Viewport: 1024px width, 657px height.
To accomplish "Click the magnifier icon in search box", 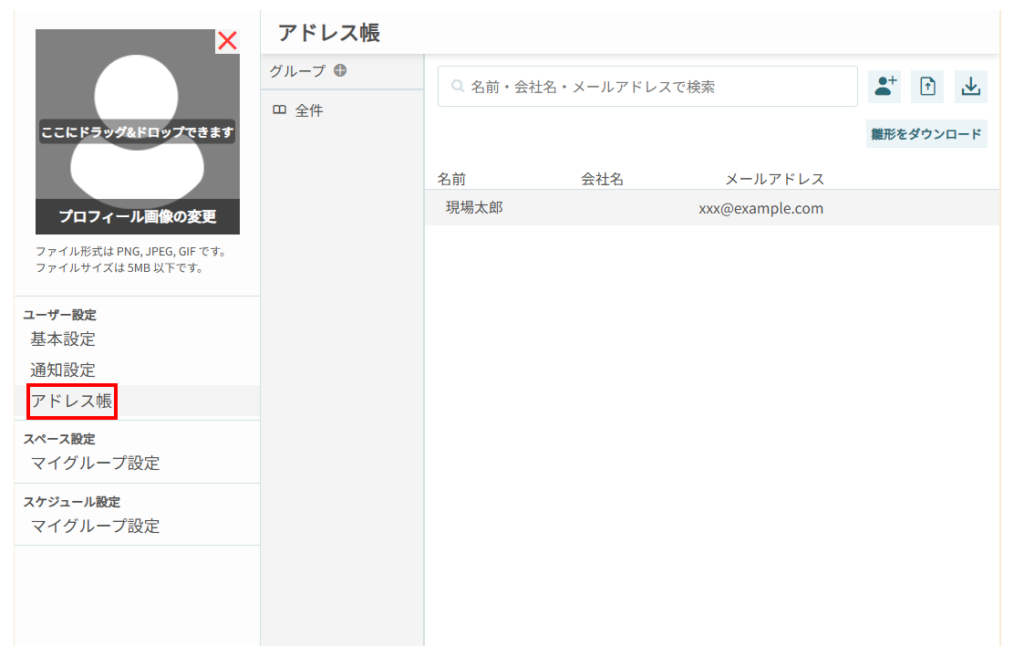I will click(x=458, y=87).
